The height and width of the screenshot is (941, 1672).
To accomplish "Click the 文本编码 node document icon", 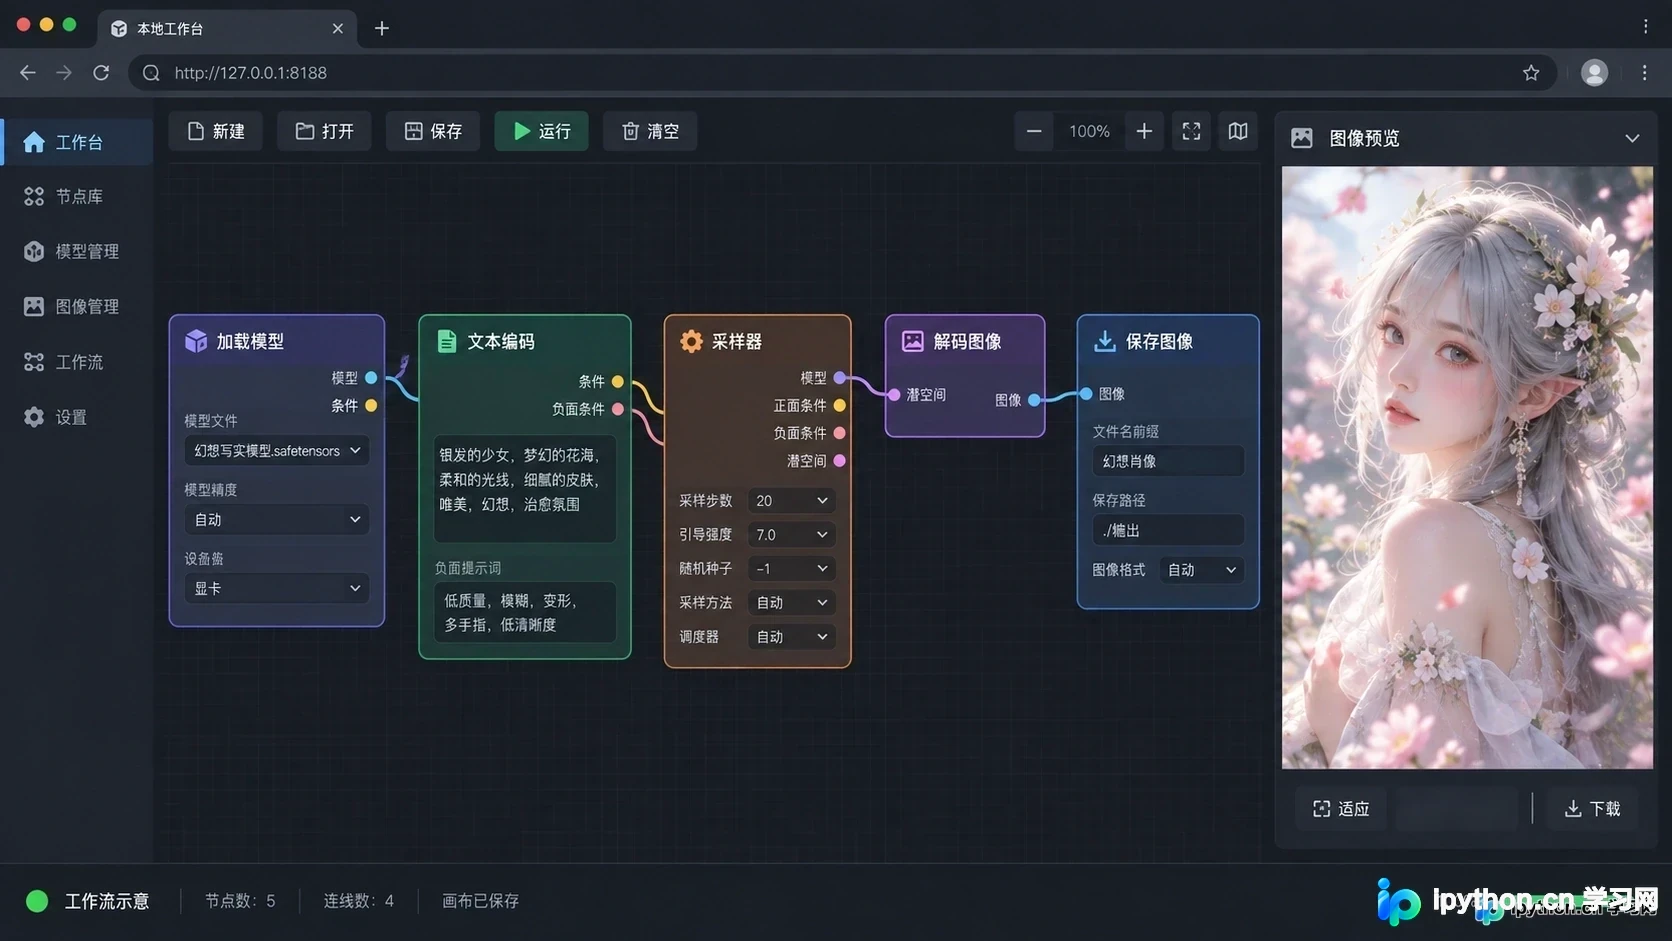I will (447, 341).
